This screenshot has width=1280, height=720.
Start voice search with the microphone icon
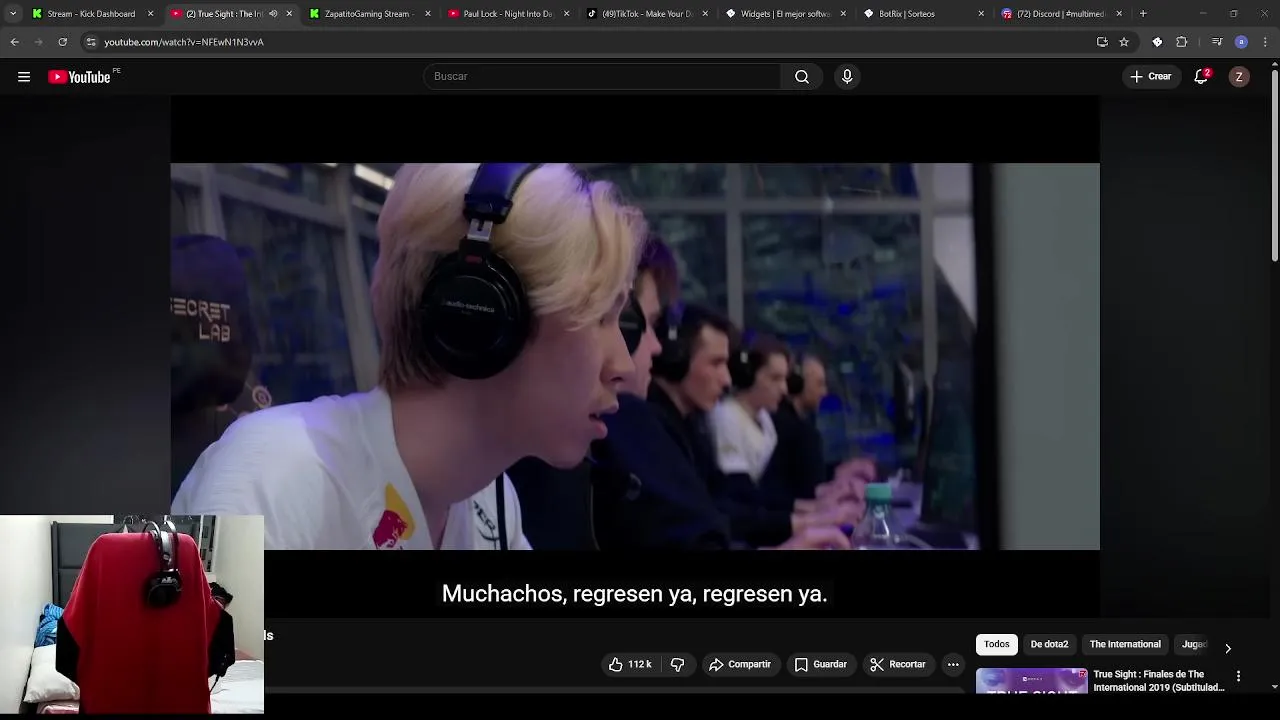(x=847, y=76)
